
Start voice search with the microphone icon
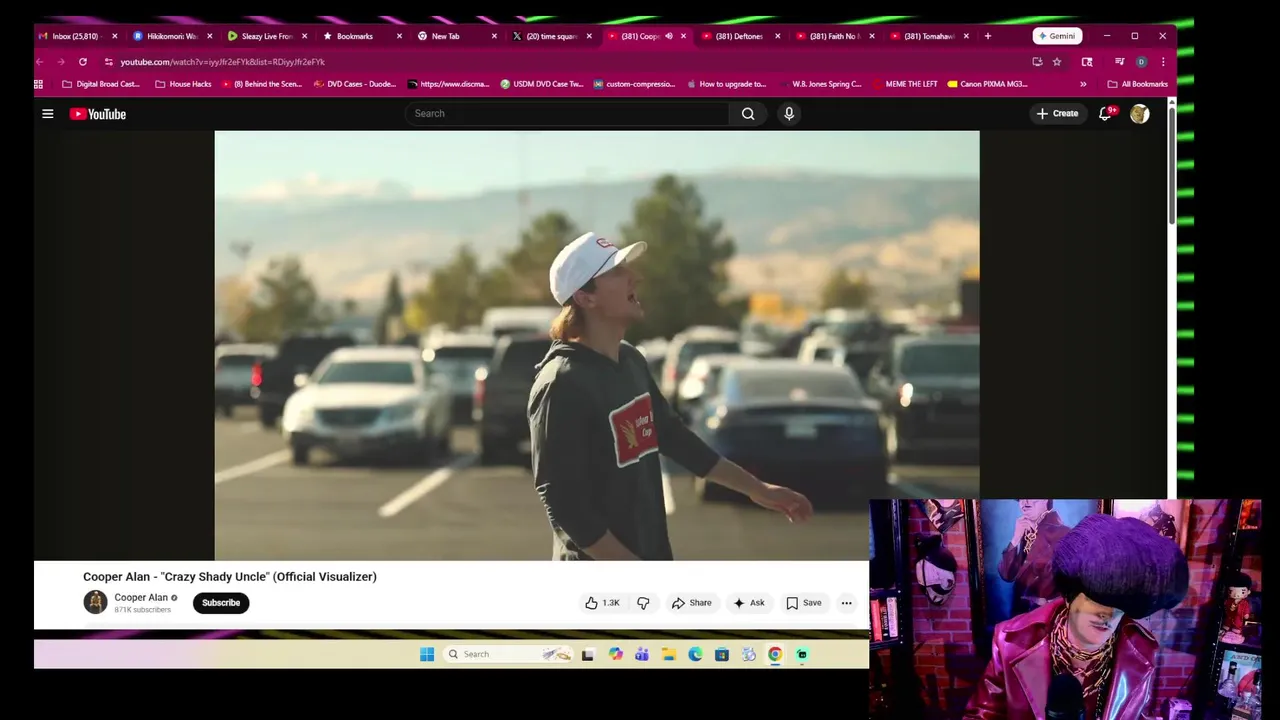point(789,114)
